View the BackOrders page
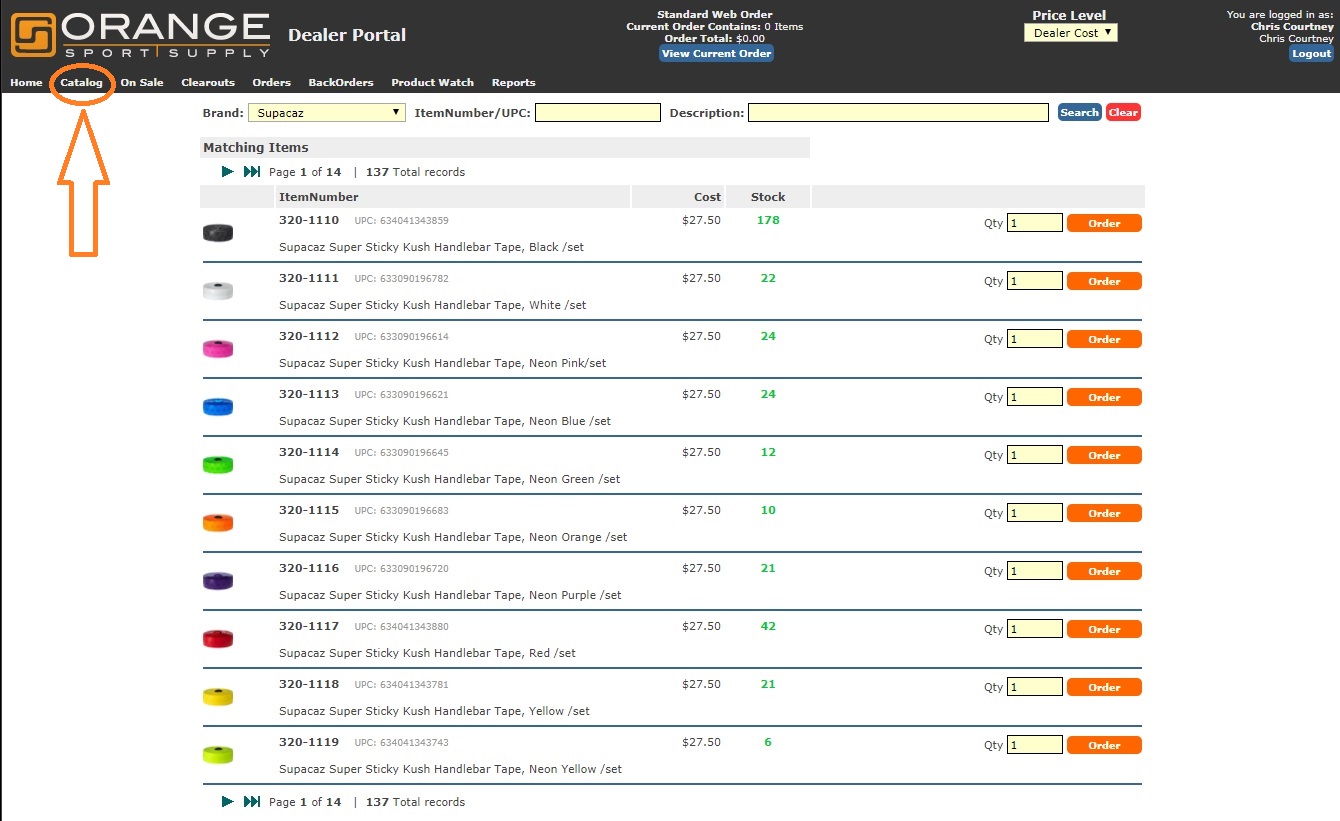 [341, 83]
